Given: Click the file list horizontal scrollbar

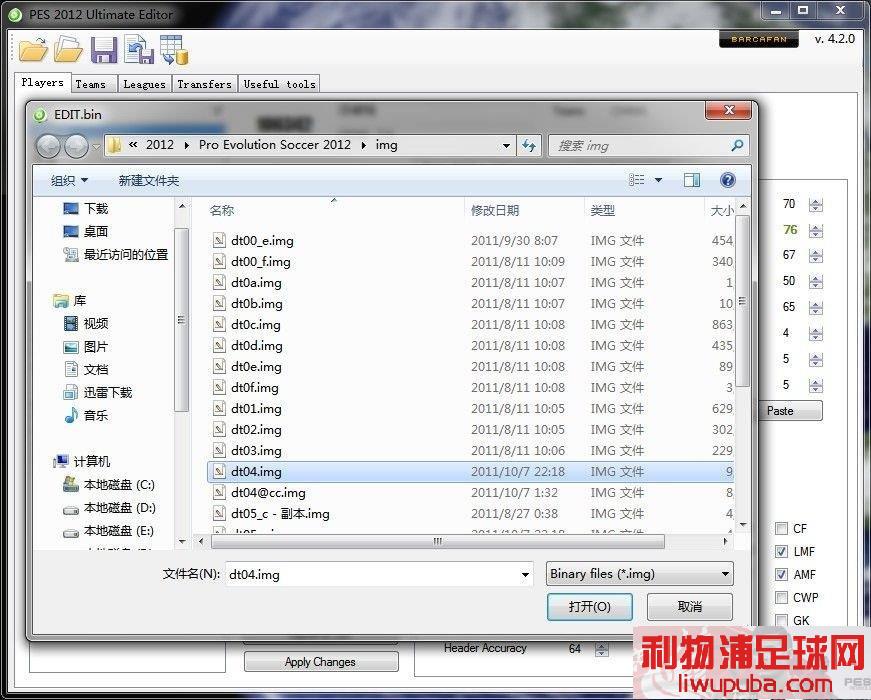Looking at the screenshot, I should [438, 541].
